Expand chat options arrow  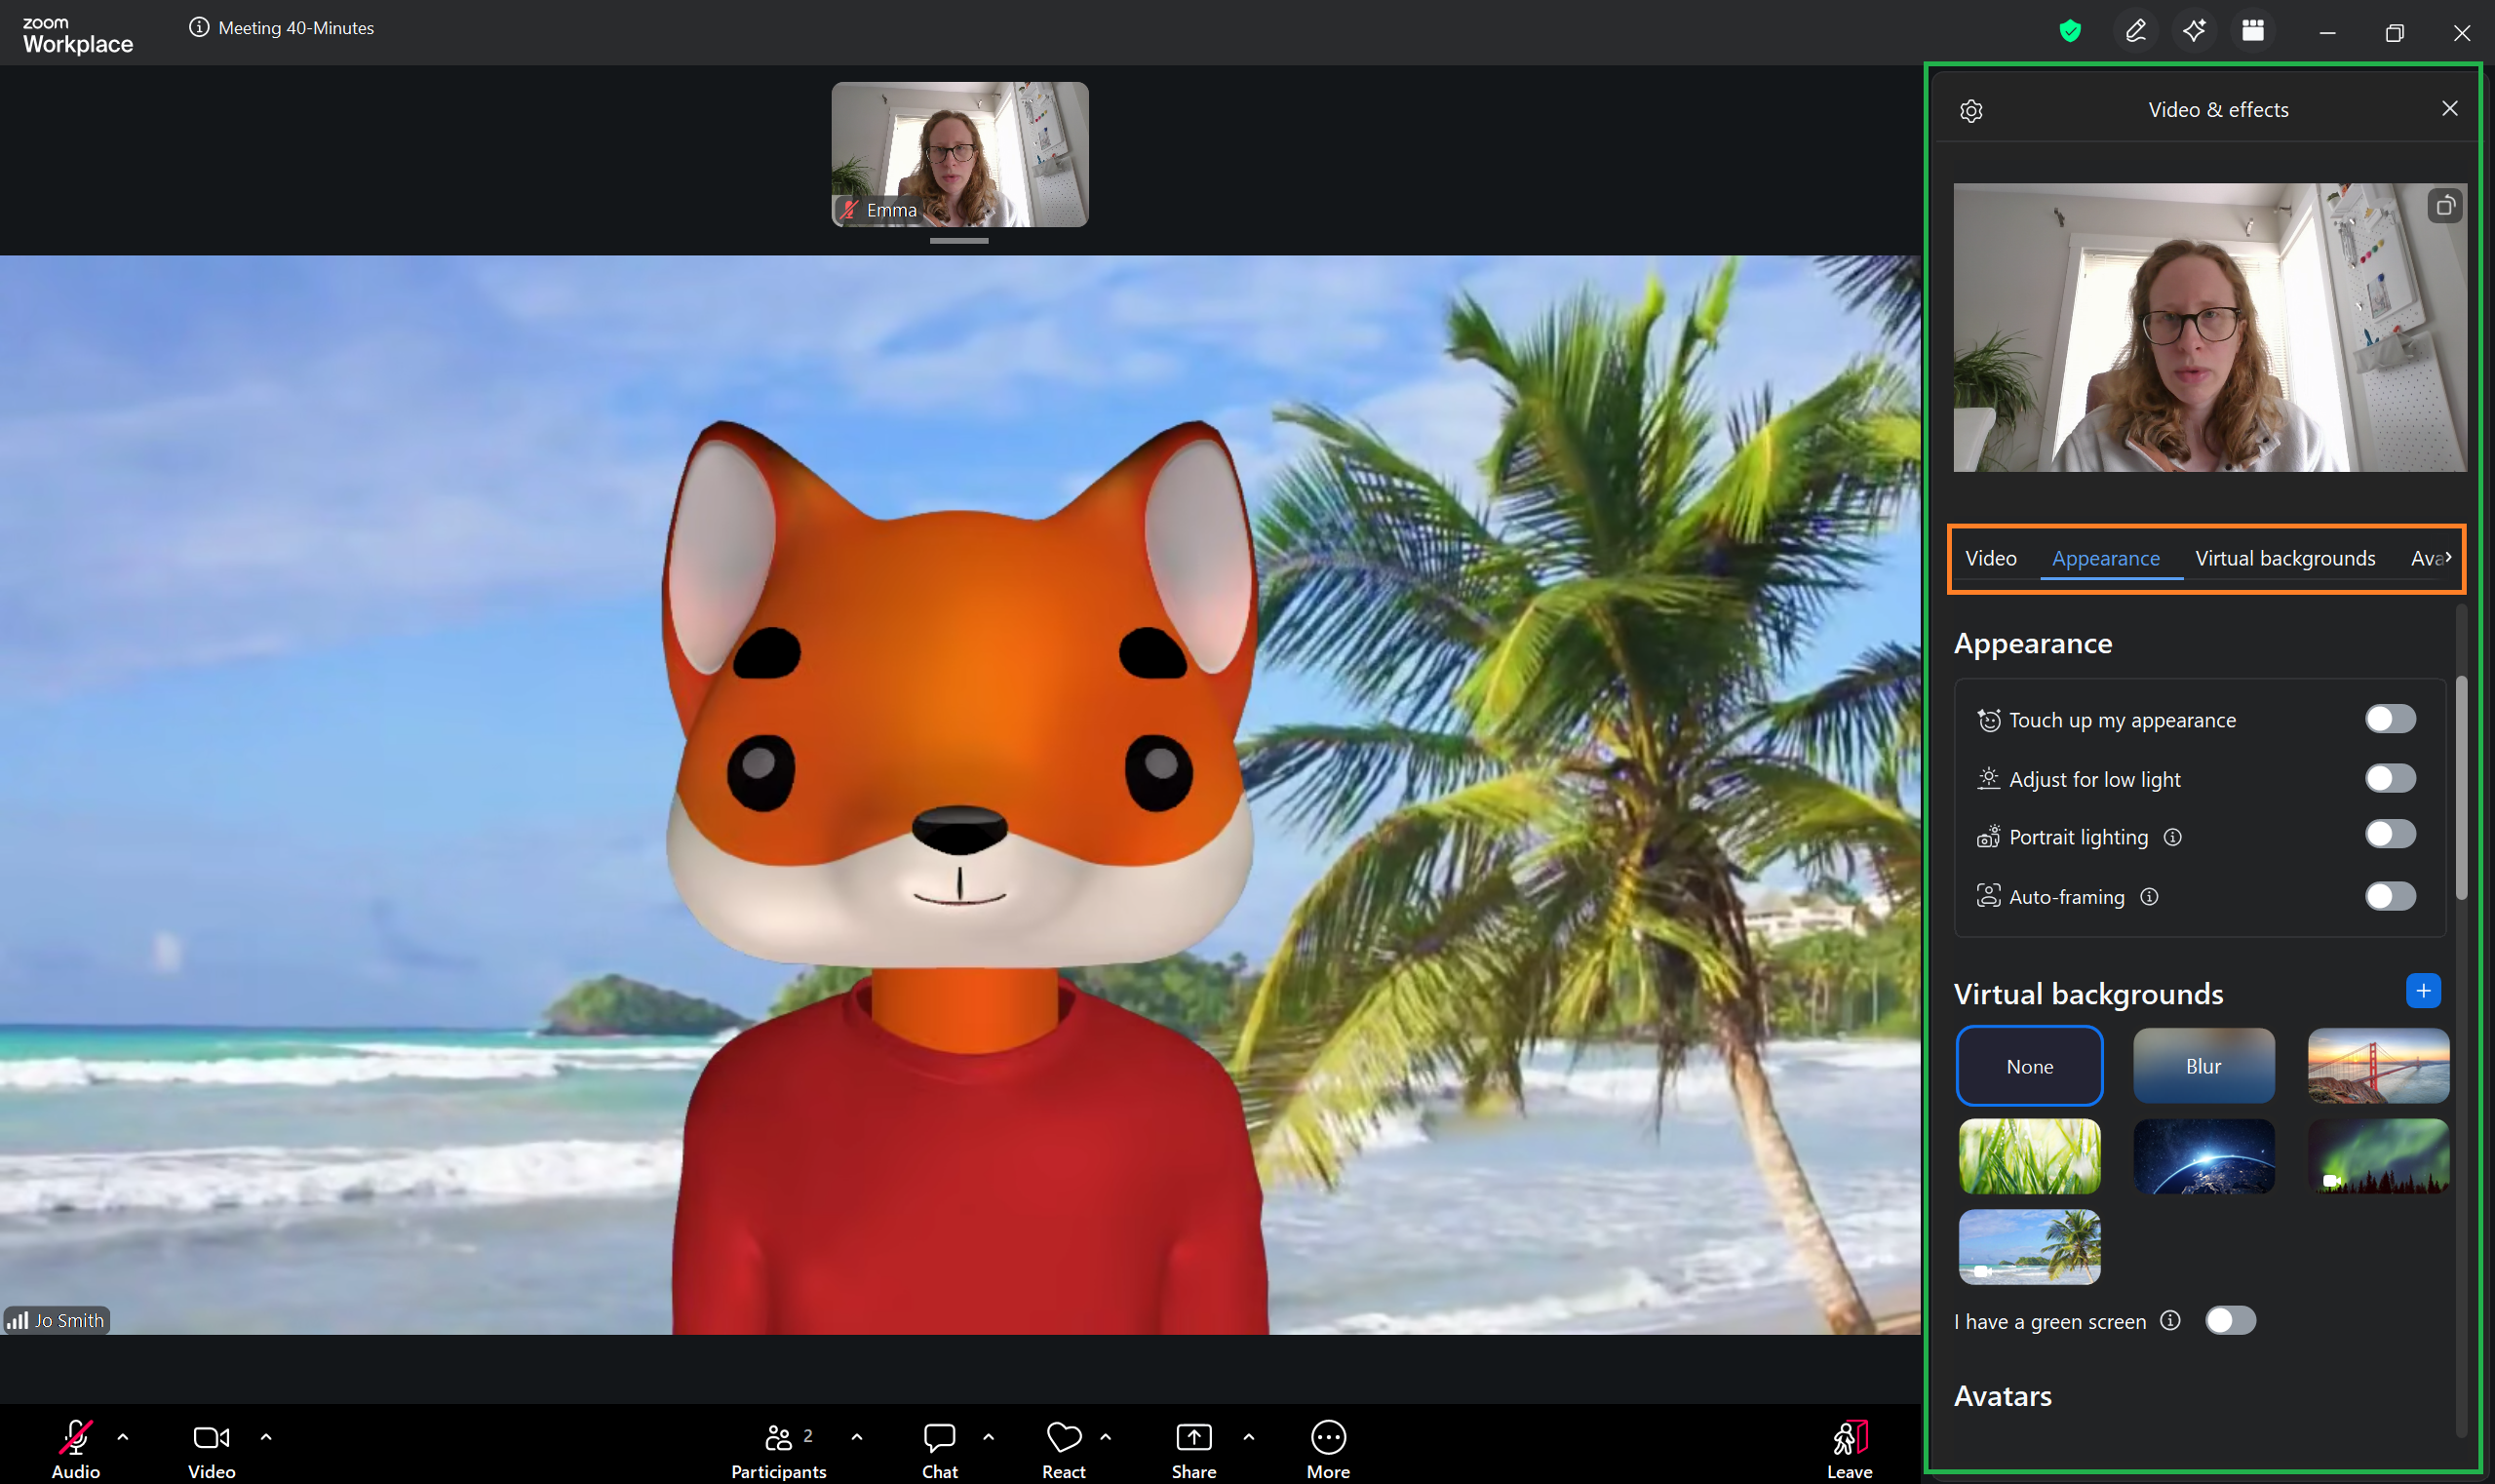tap(989, 1437)
